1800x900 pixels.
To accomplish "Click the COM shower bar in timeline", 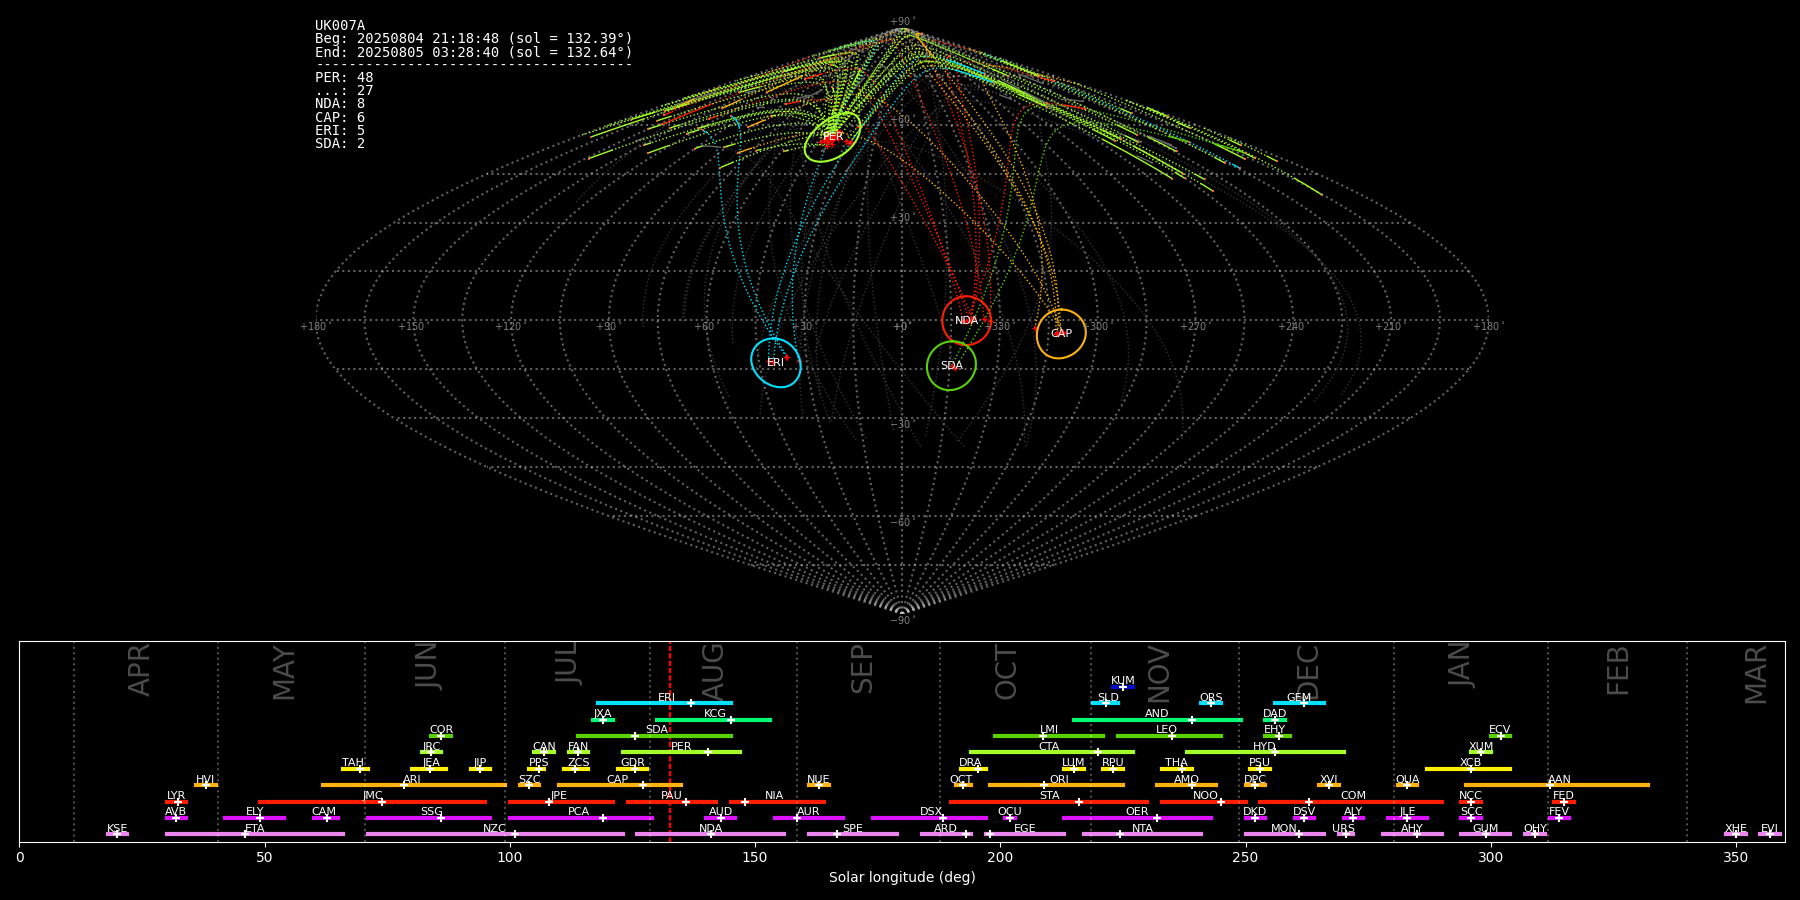I will click(x=1350, y=802).
